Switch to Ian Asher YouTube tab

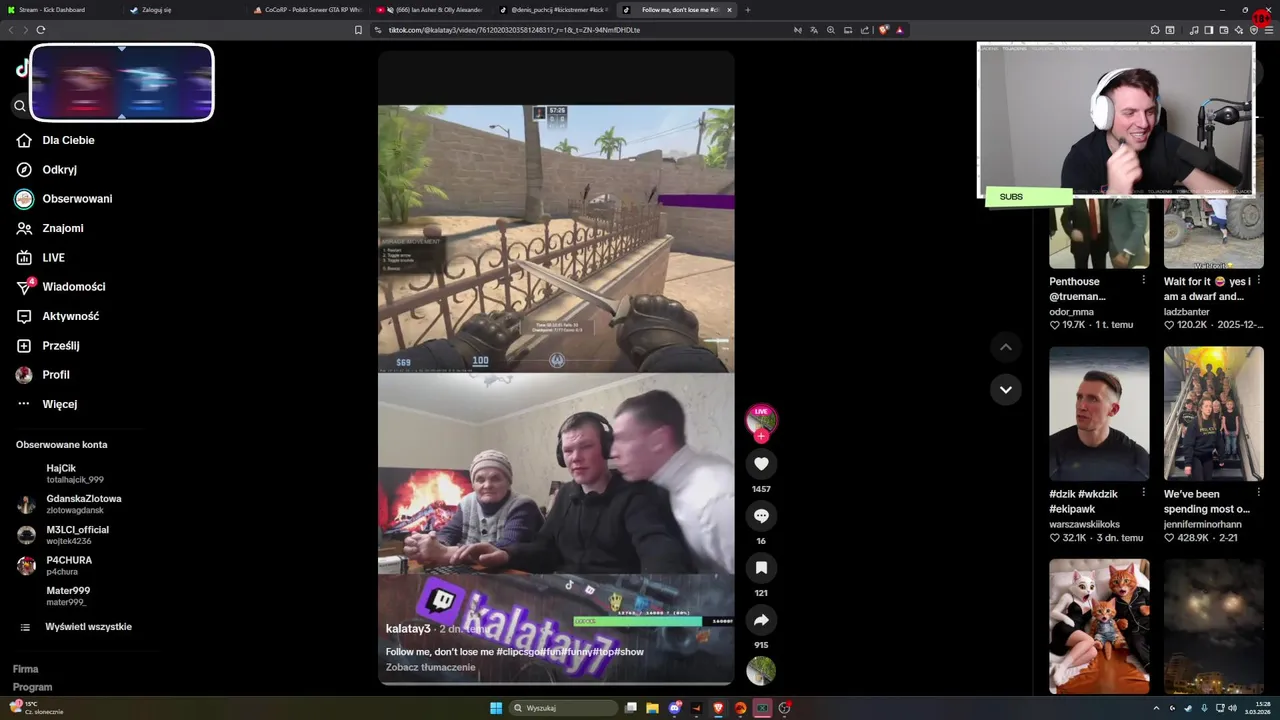coord(428,9)
